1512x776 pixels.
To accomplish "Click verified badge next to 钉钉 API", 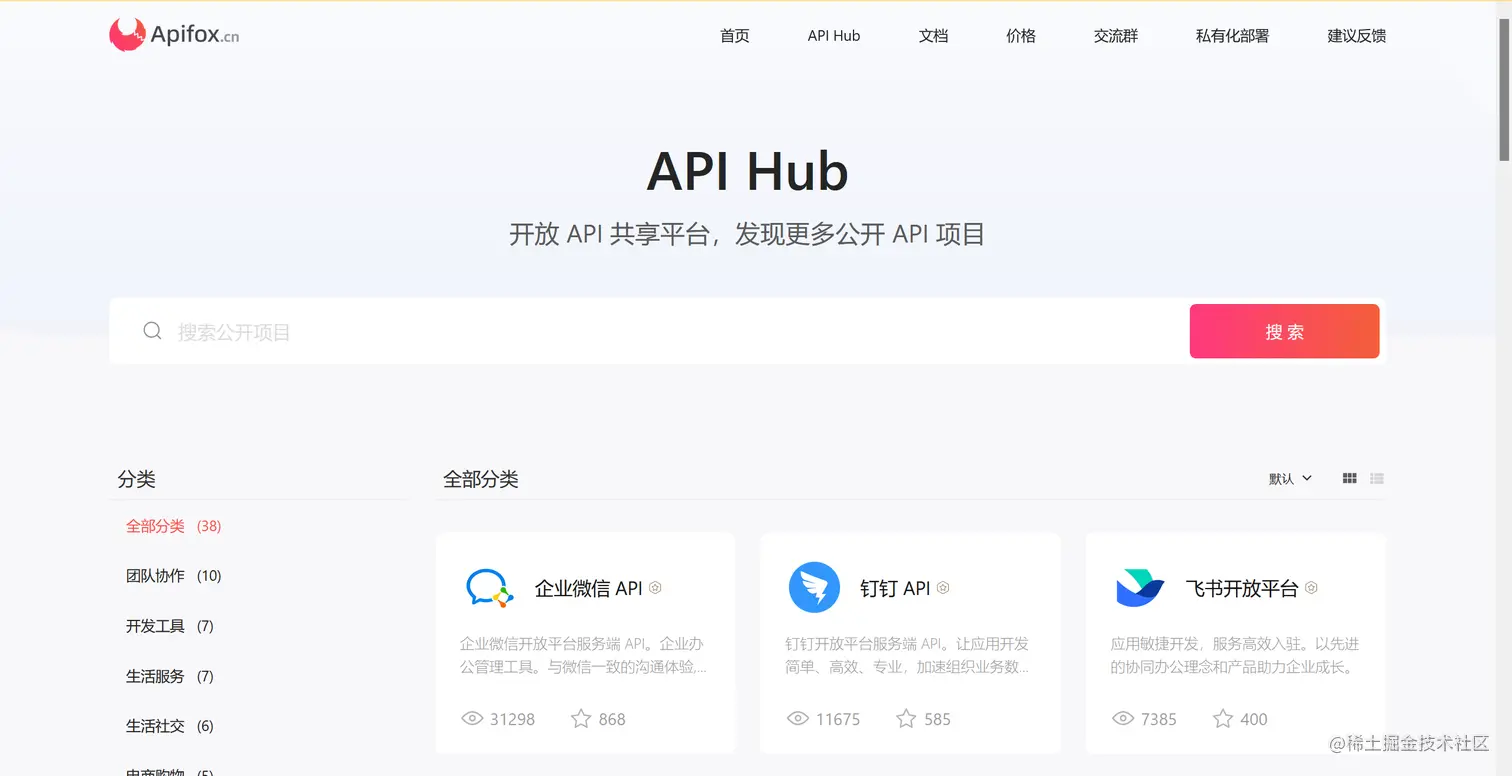I will pos(943,588).
